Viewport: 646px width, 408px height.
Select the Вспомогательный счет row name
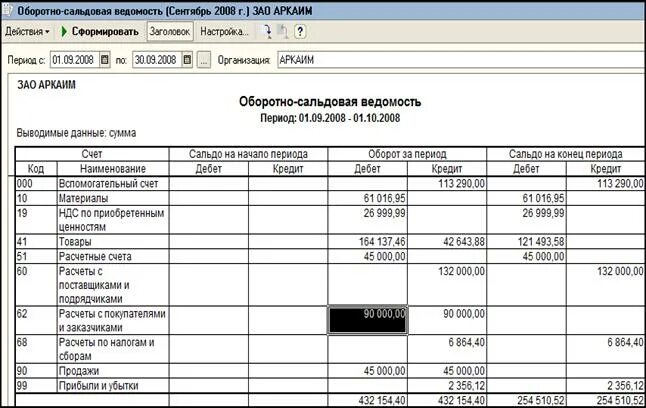pos(112,183)
